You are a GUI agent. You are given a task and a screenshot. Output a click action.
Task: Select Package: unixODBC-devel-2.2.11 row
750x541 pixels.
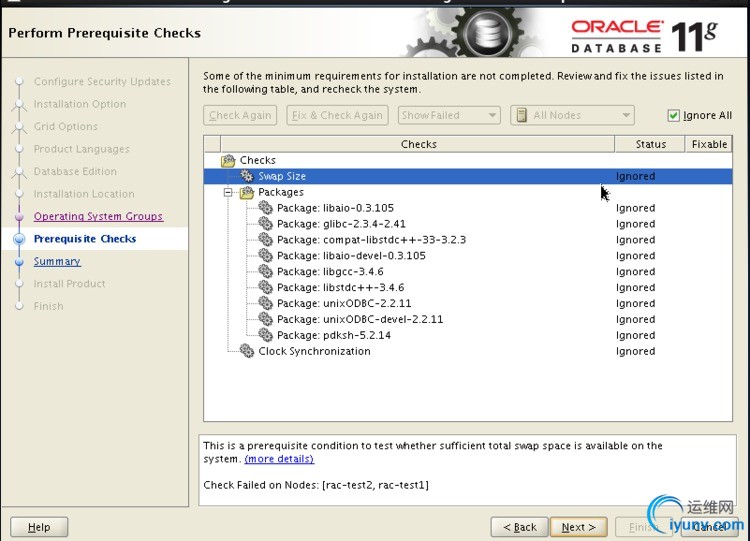(468, 319)
